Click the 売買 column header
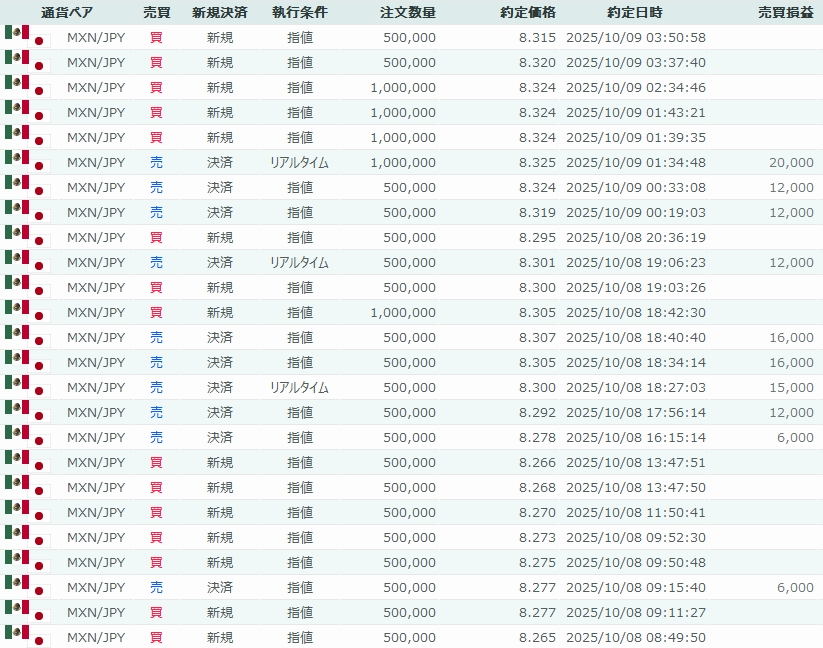 pyautogui.click(x=156, y=13)
